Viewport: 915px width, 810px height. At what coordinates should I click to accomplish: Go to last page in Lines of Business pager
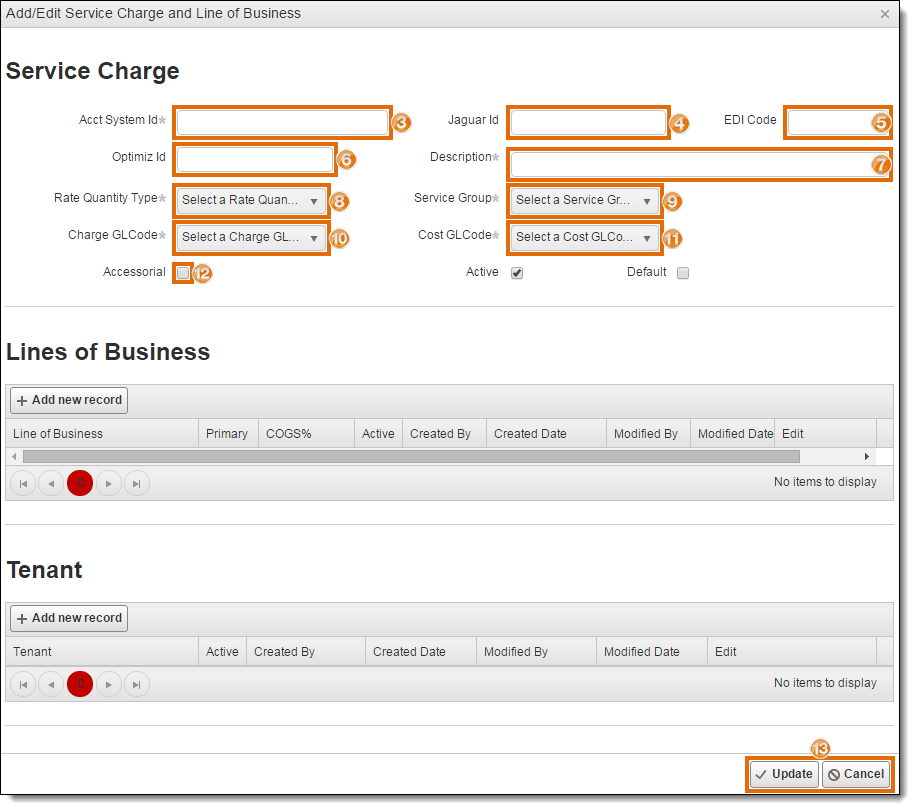[137, 484]
